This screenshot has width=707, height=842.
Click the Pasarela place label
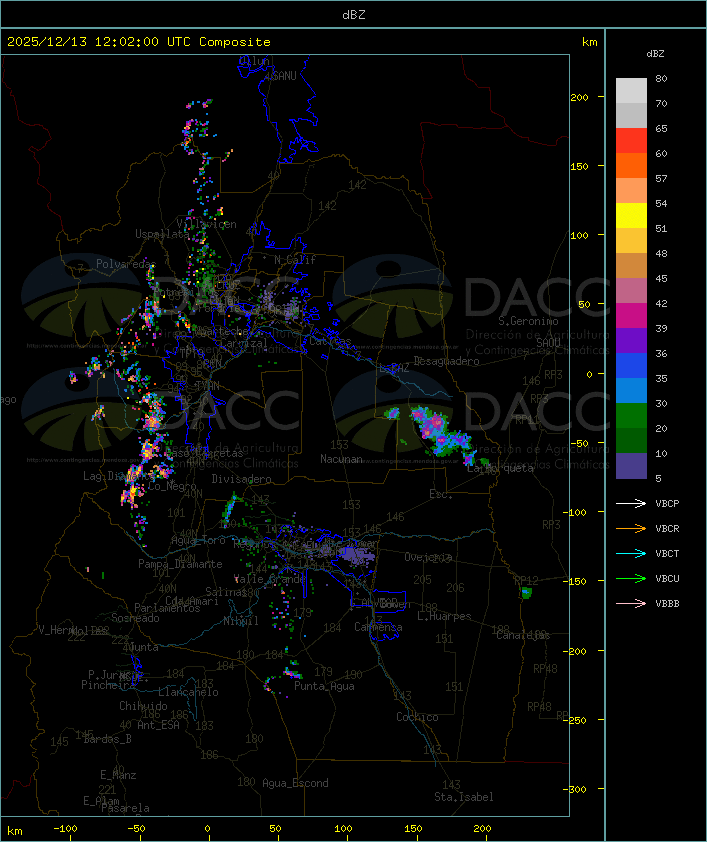point(125,808)
